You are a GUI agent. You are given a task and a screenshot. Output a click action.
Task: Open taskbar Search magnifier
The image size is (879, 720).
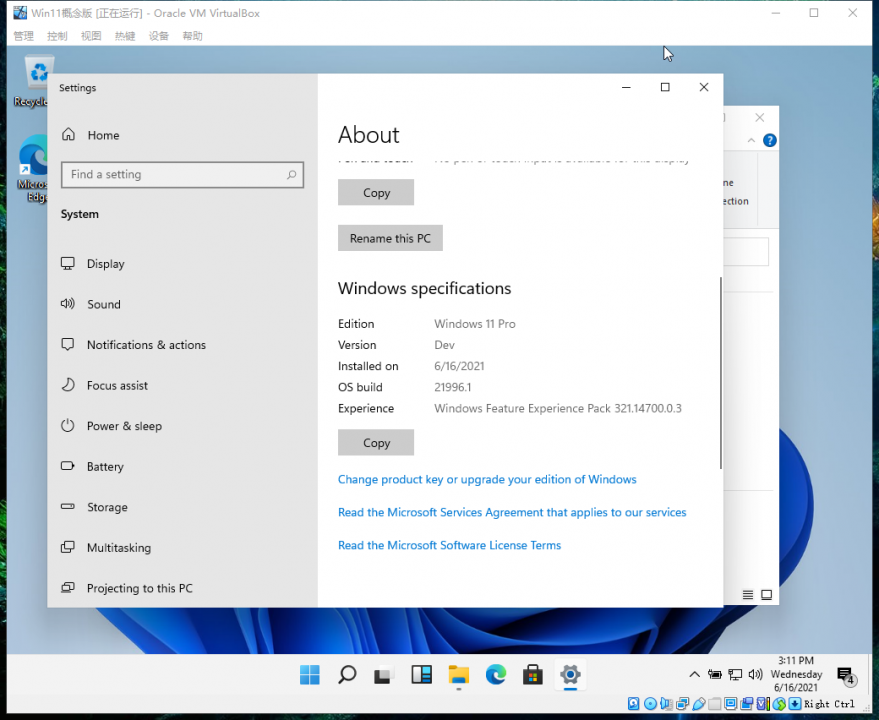pyautogui.click(x=347, y=675)
